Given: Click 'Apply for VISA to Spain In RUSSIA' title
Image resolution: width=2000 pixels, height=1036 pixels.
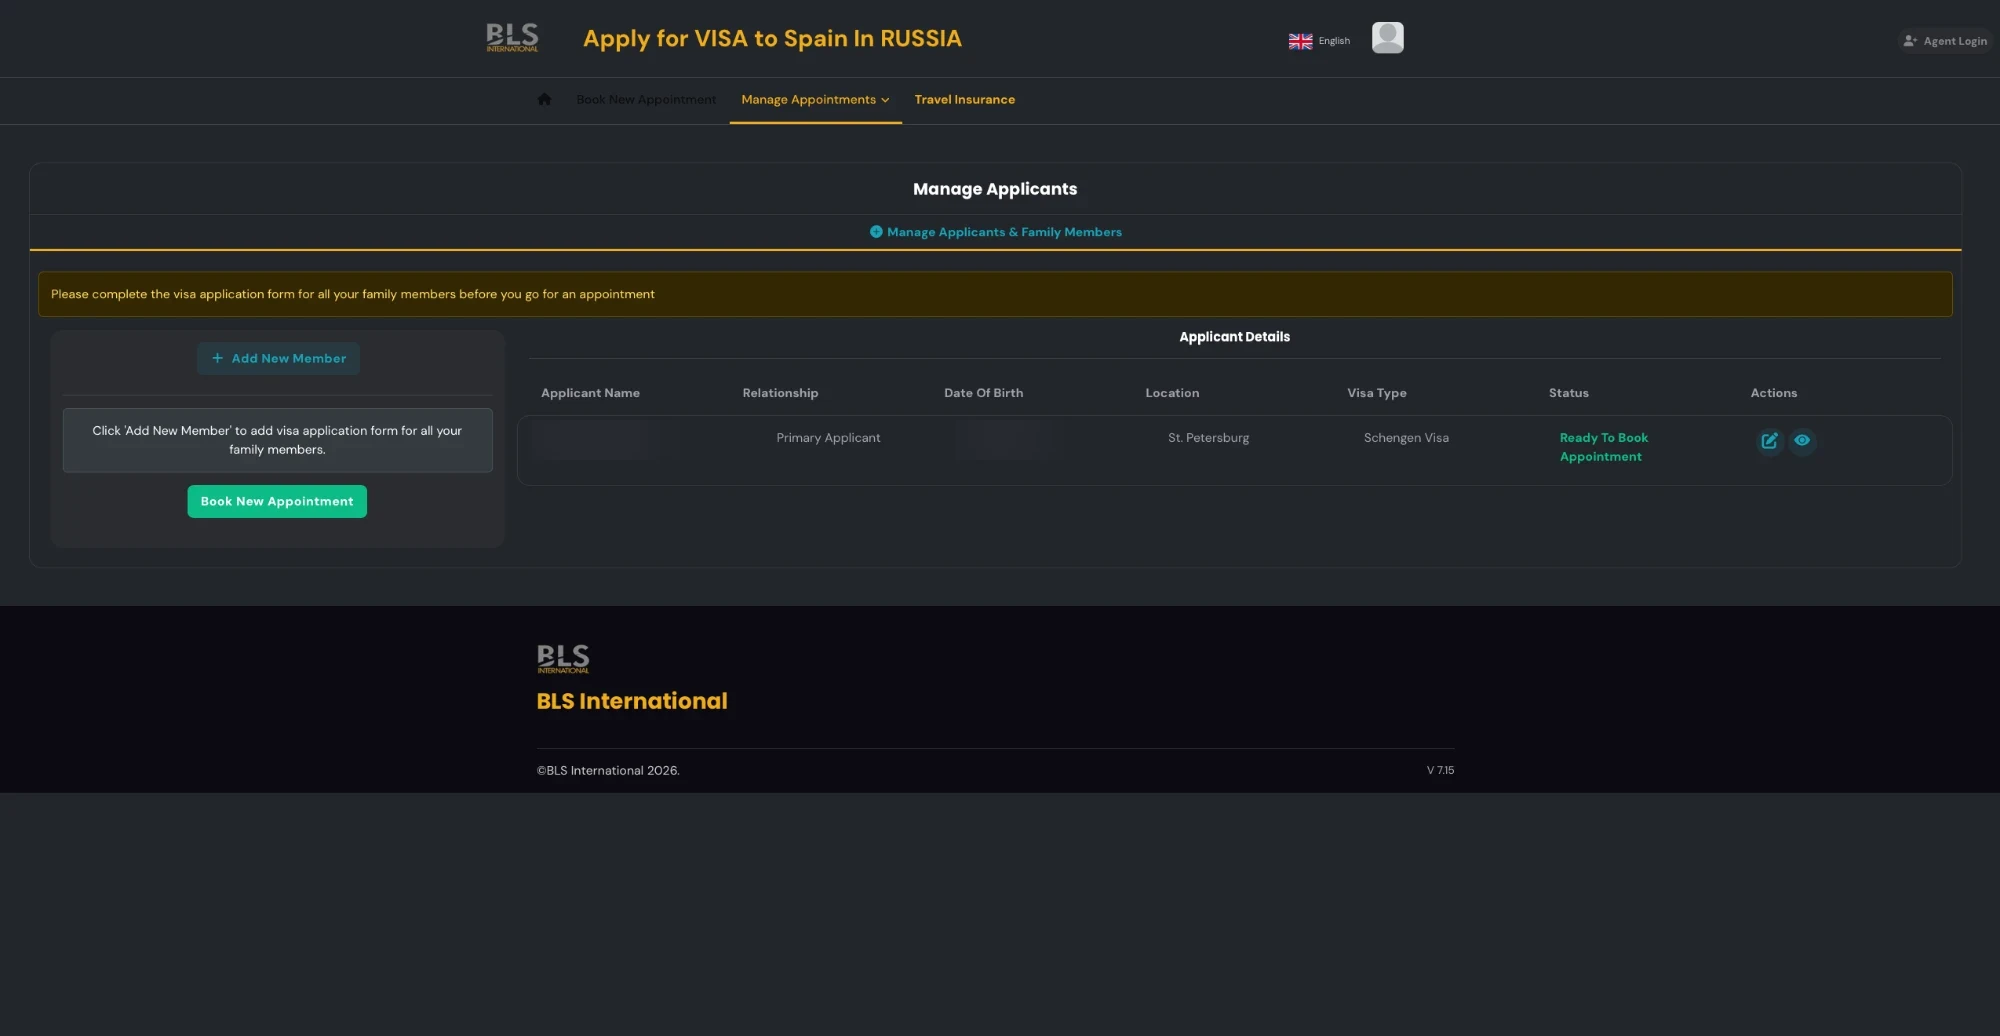Looking at the screenshot, I should pyautogui.click(x=772, y=39).
